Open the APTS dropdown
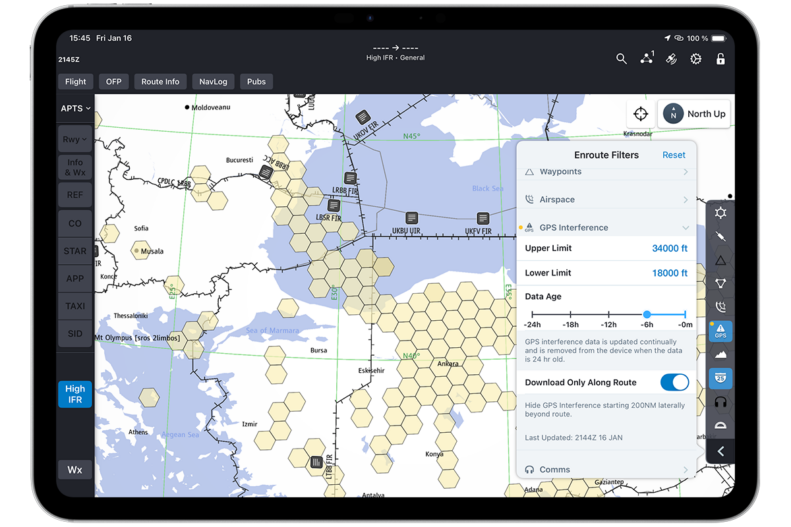 point(75,108)
